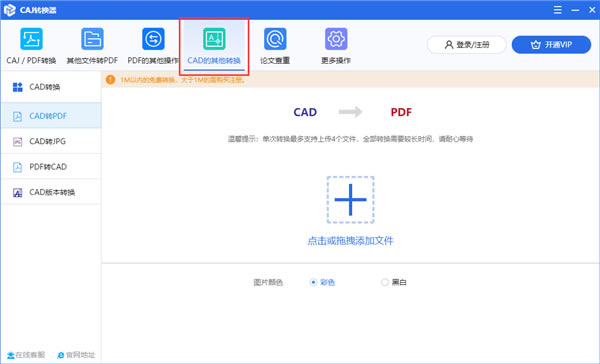600x364 pixels.
Task: Open the 在线客服 link
Action: click(26, 355)
